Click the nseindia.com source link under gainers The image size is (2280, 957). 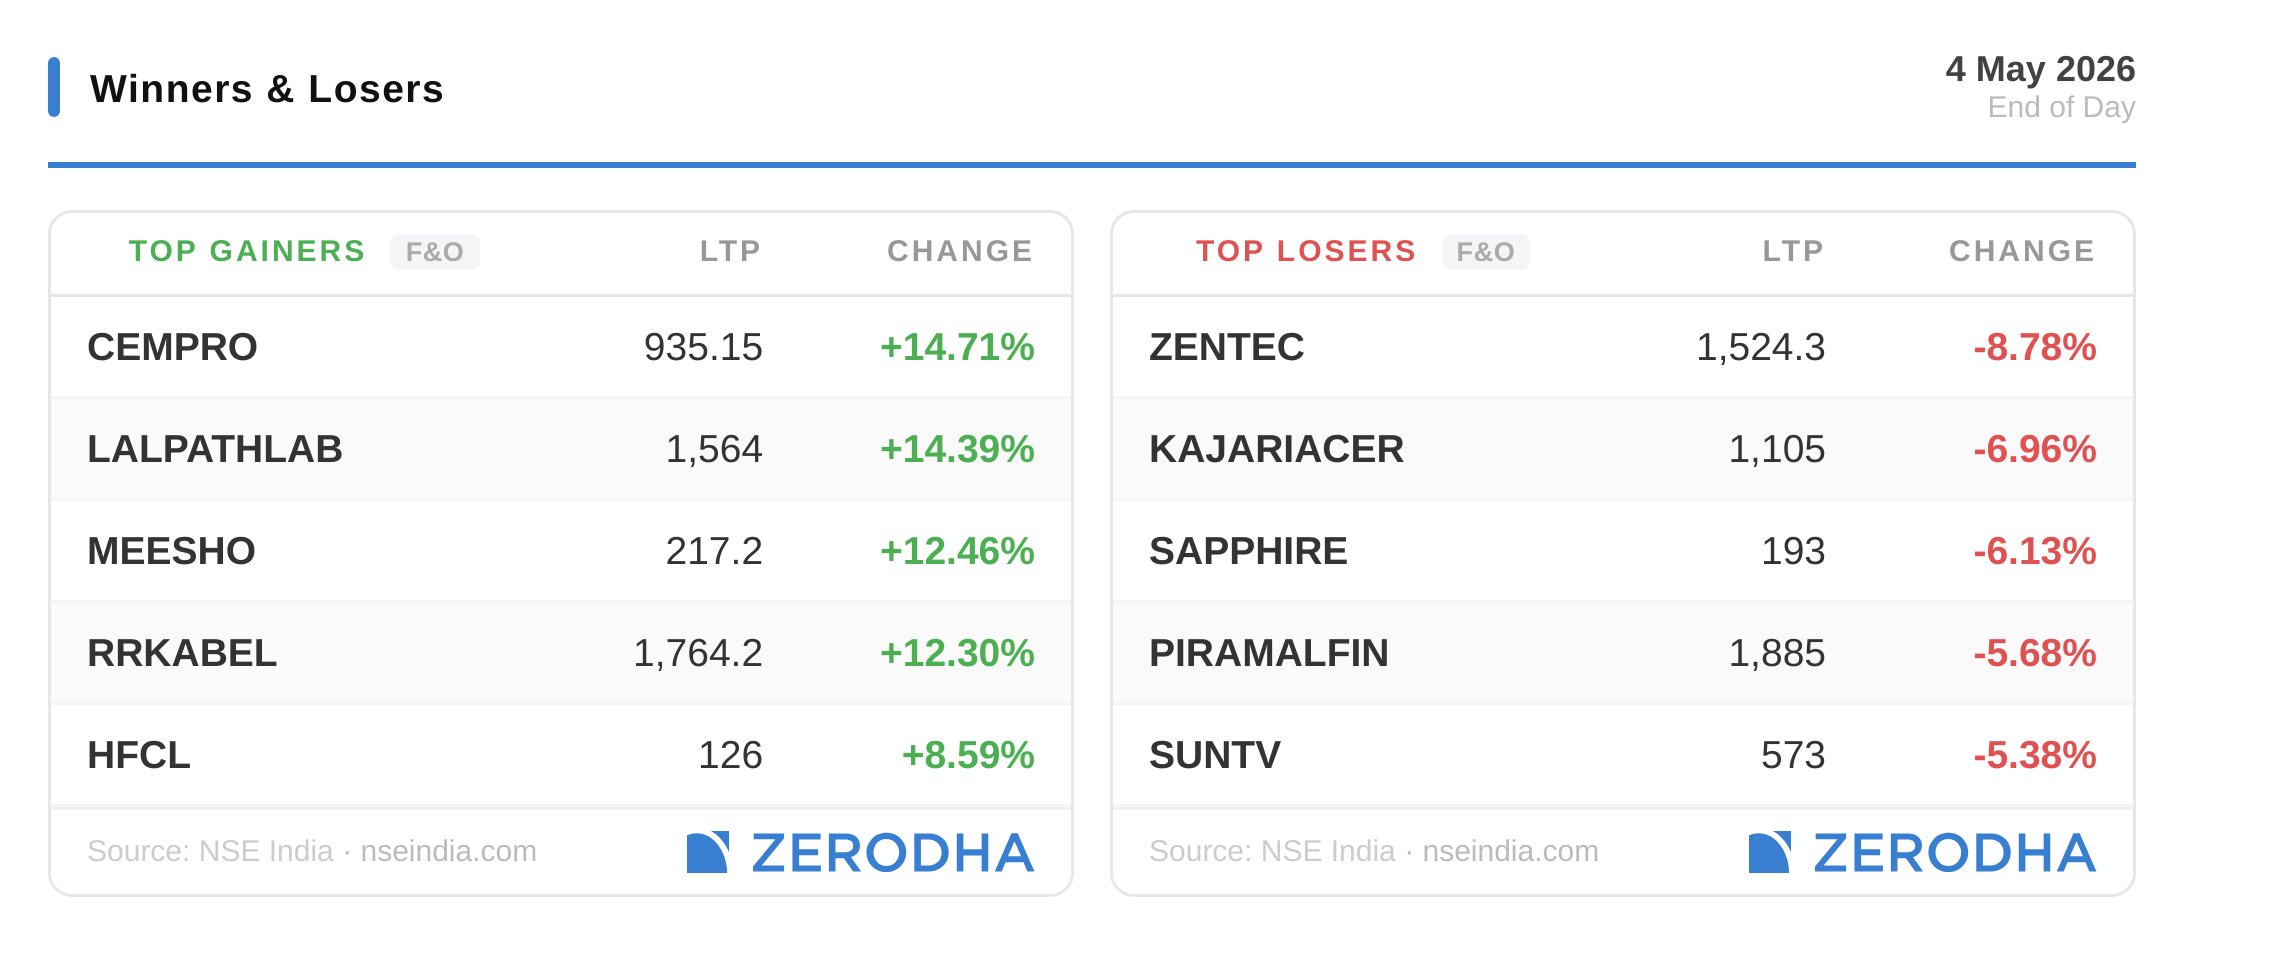448,851
